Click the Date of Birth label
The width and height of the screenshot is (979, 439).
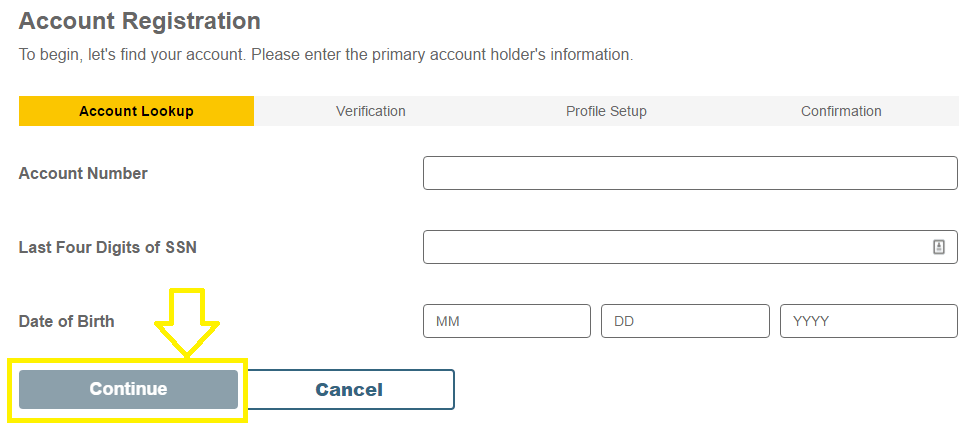[x=67, y=322]
